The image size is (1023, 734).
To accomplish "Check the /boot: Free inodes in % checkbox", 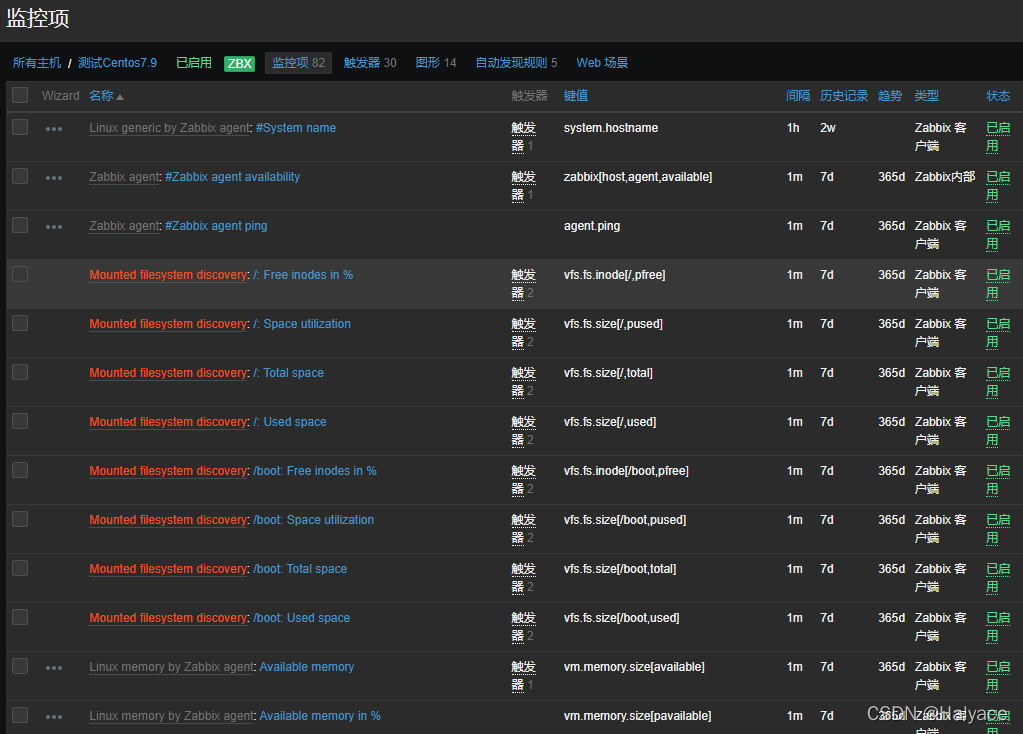I will (x=20, y=470).
